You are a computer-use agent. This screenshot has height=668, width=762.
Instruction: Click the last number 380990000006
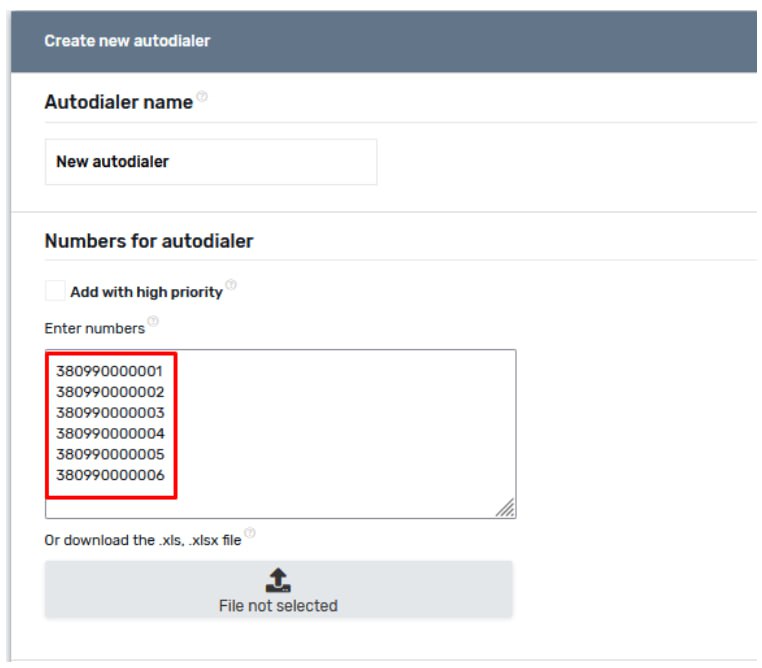(110, 476)
